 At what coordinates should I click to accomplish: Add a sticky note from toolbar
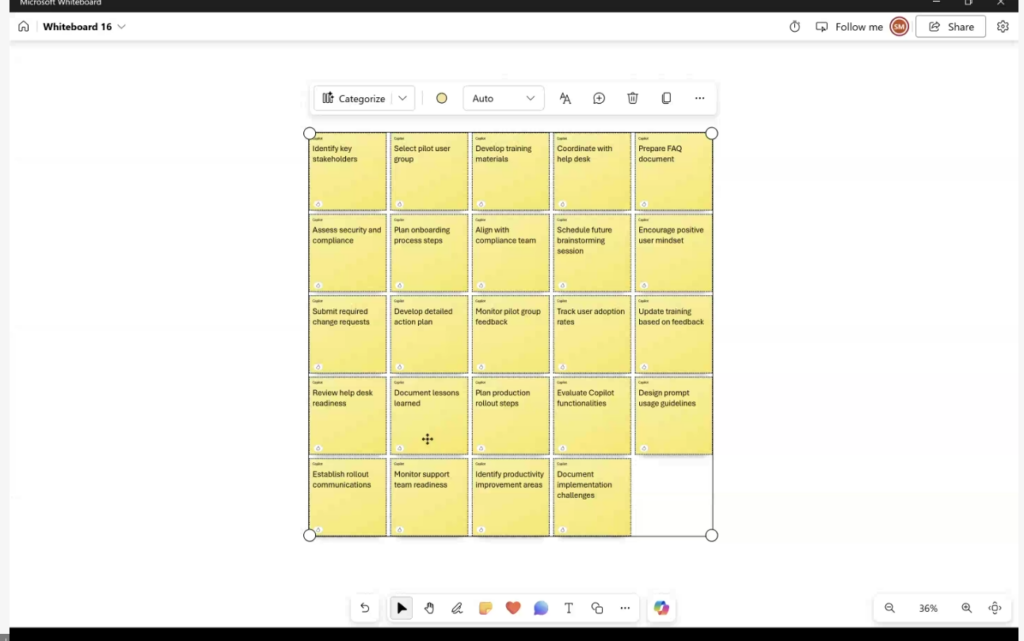tap(485, 608)
